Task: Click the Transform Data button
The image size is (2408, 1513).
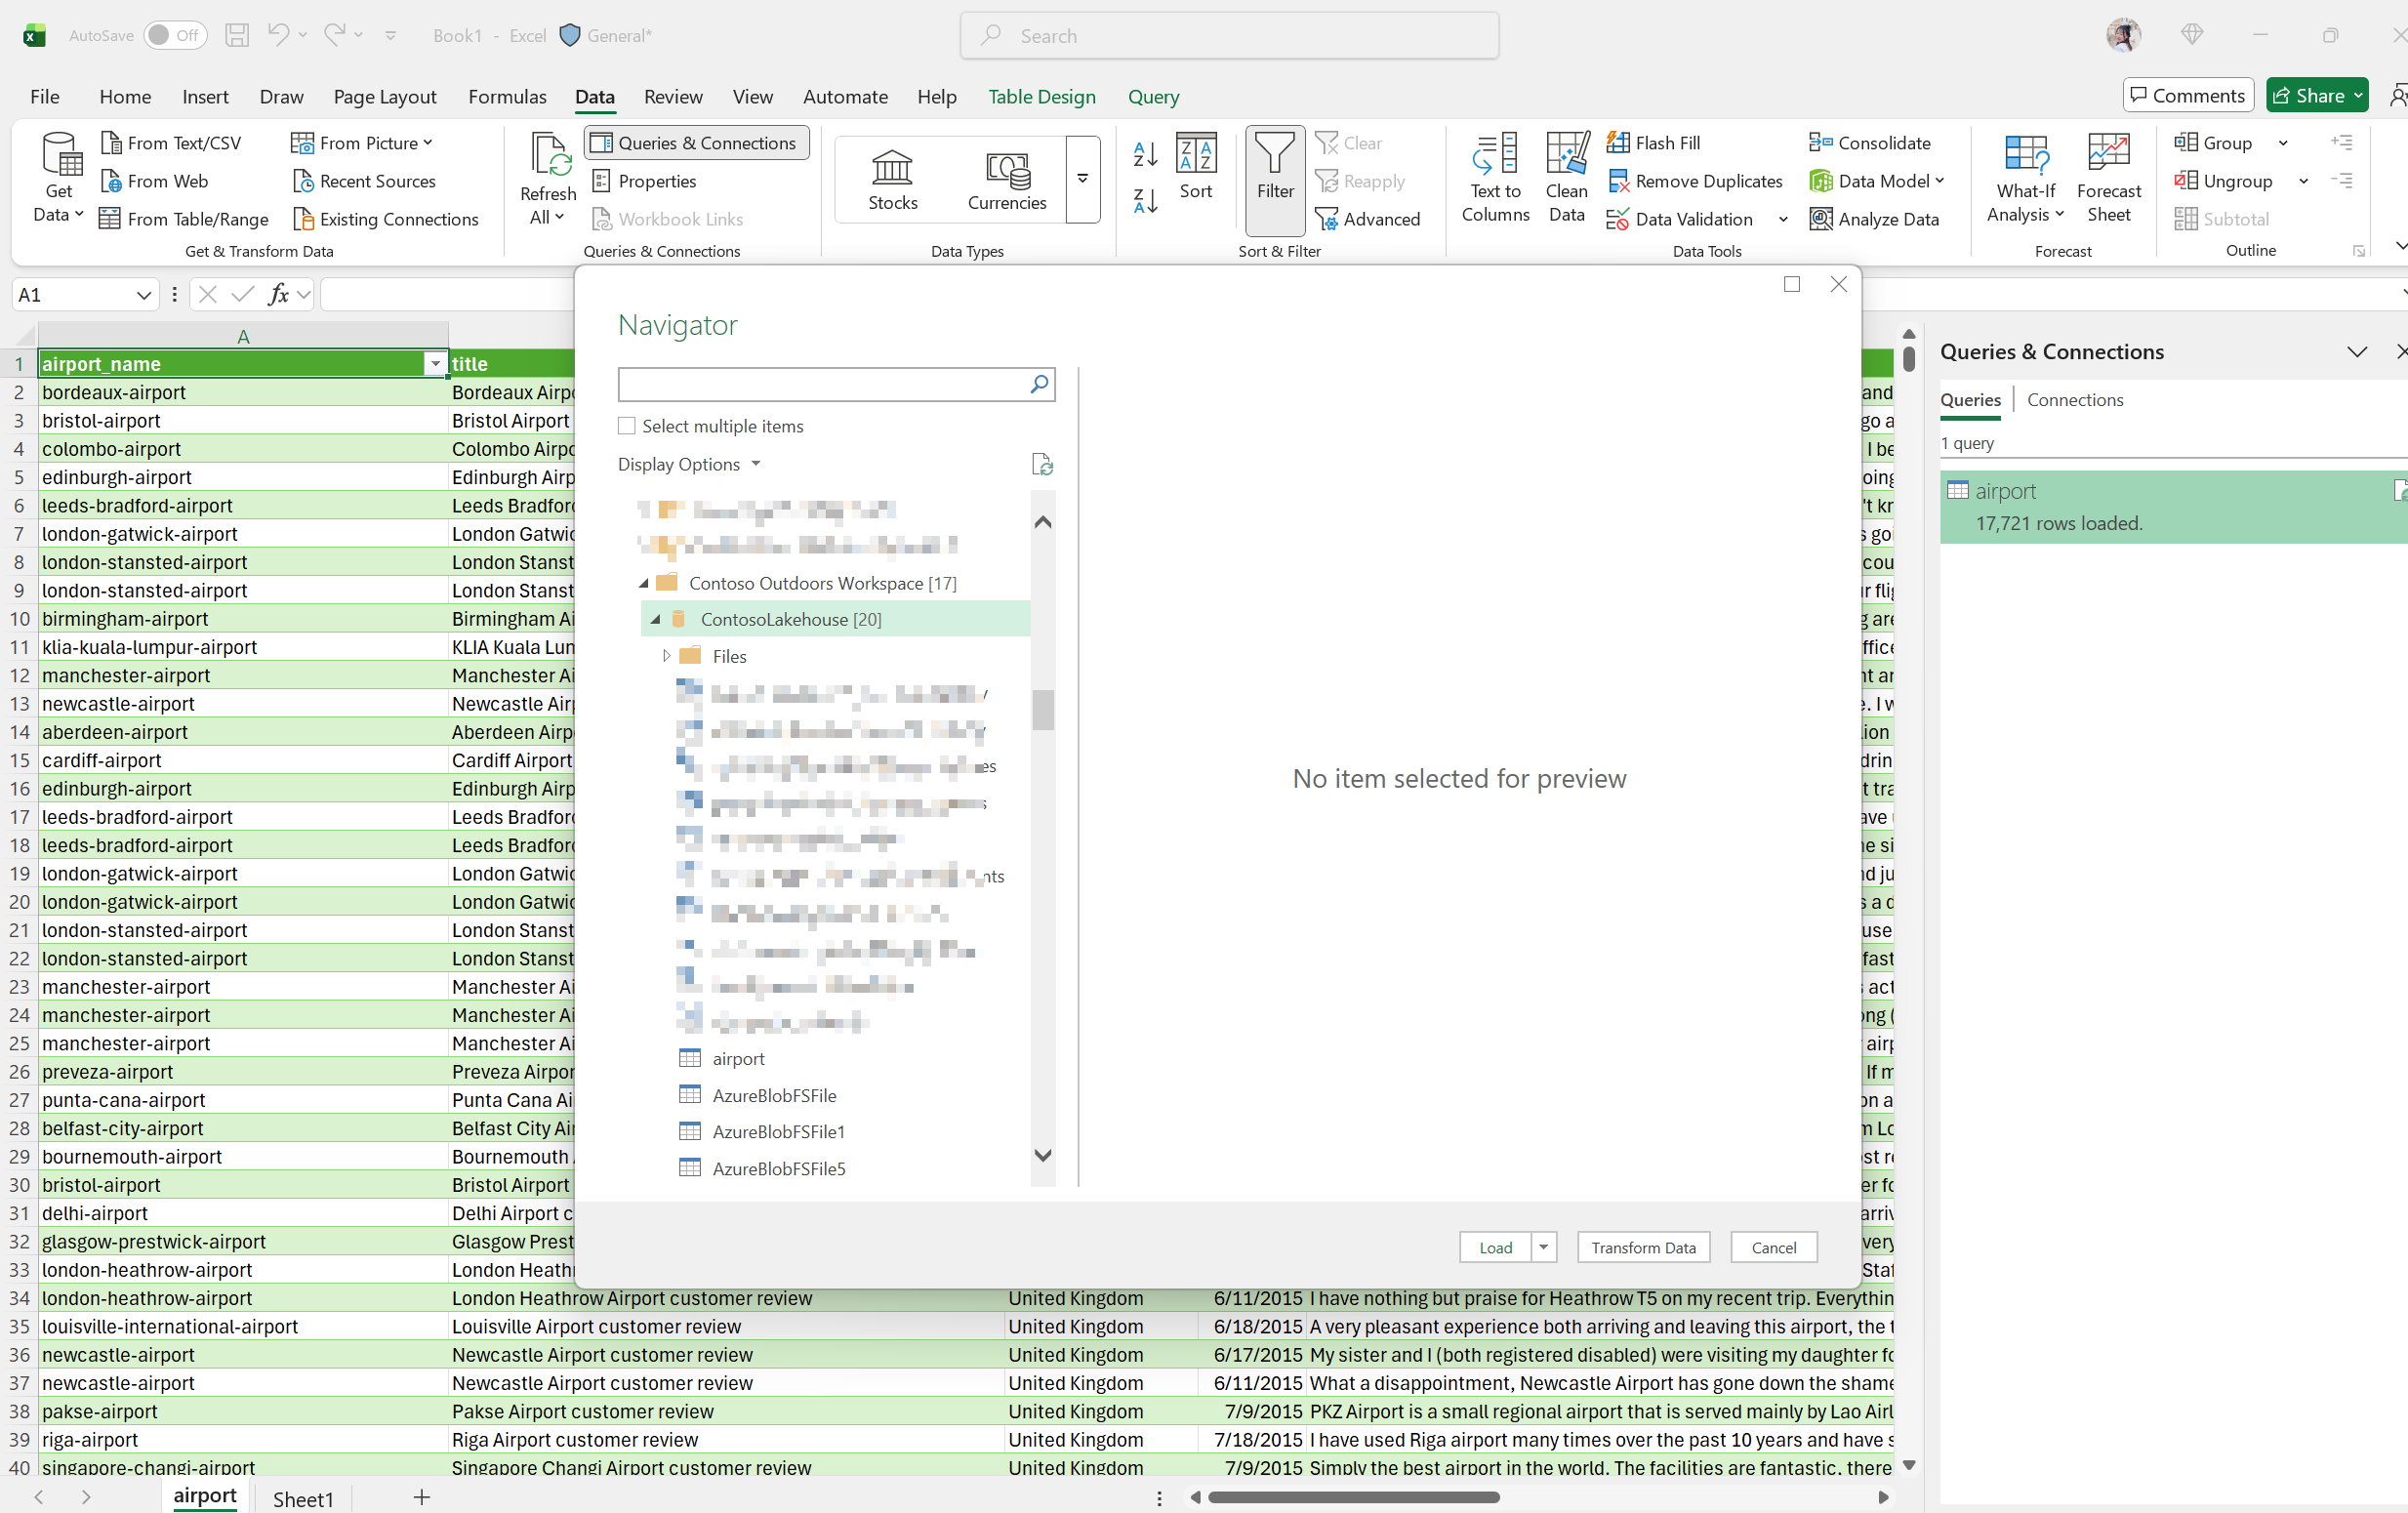Action: coord(1643,1247)
